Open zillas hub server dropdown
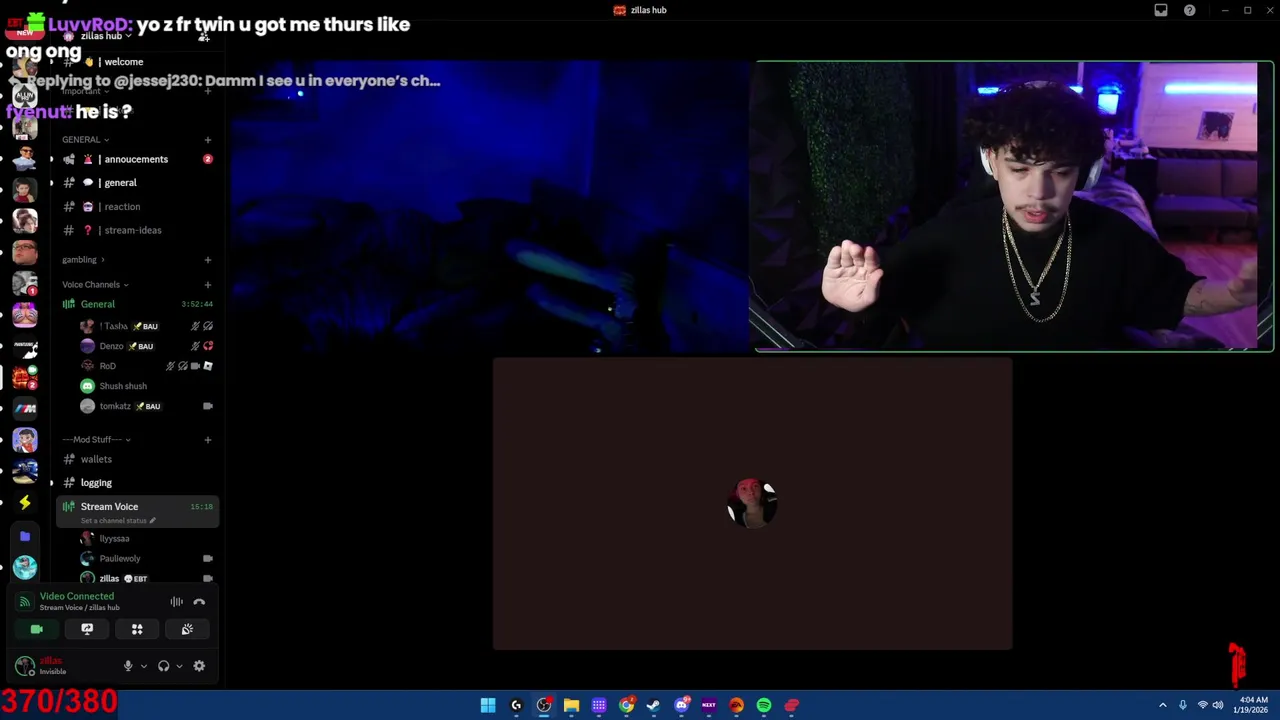 [x=105, y=36]
